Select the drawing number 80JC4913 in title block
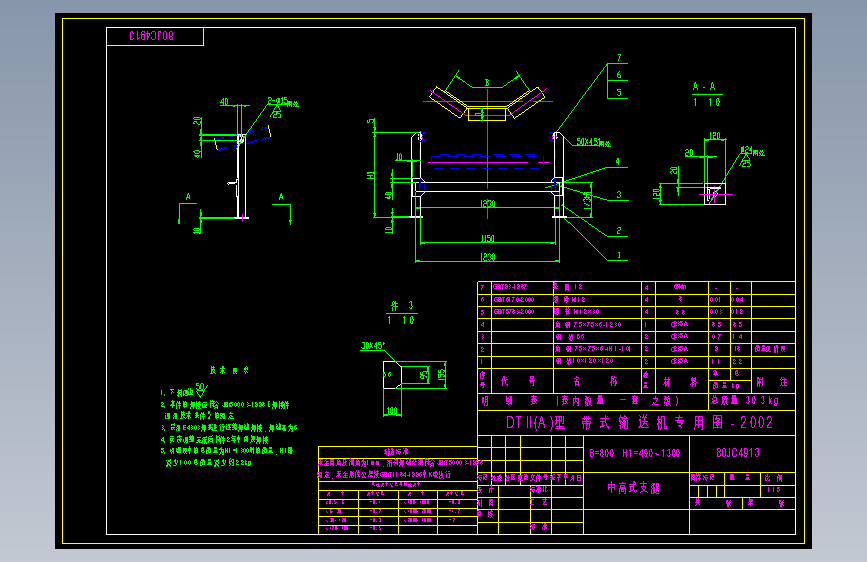 click(738, 452)
